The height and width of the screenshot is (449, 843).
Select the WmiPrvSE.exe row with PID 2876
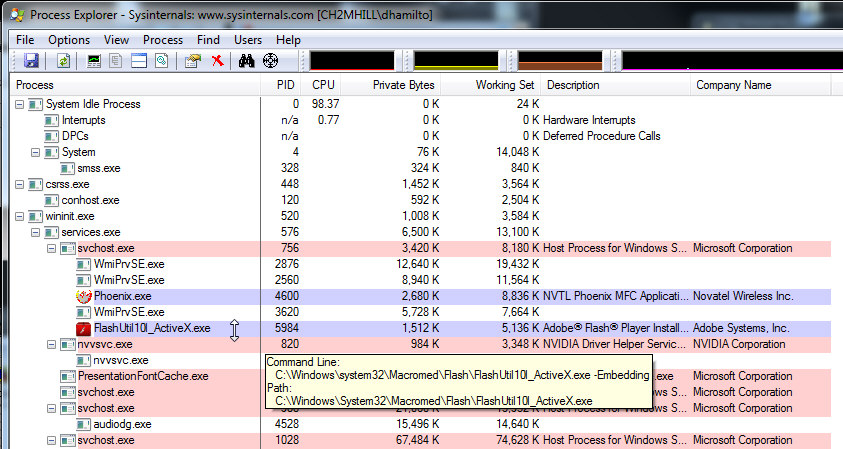422,265
